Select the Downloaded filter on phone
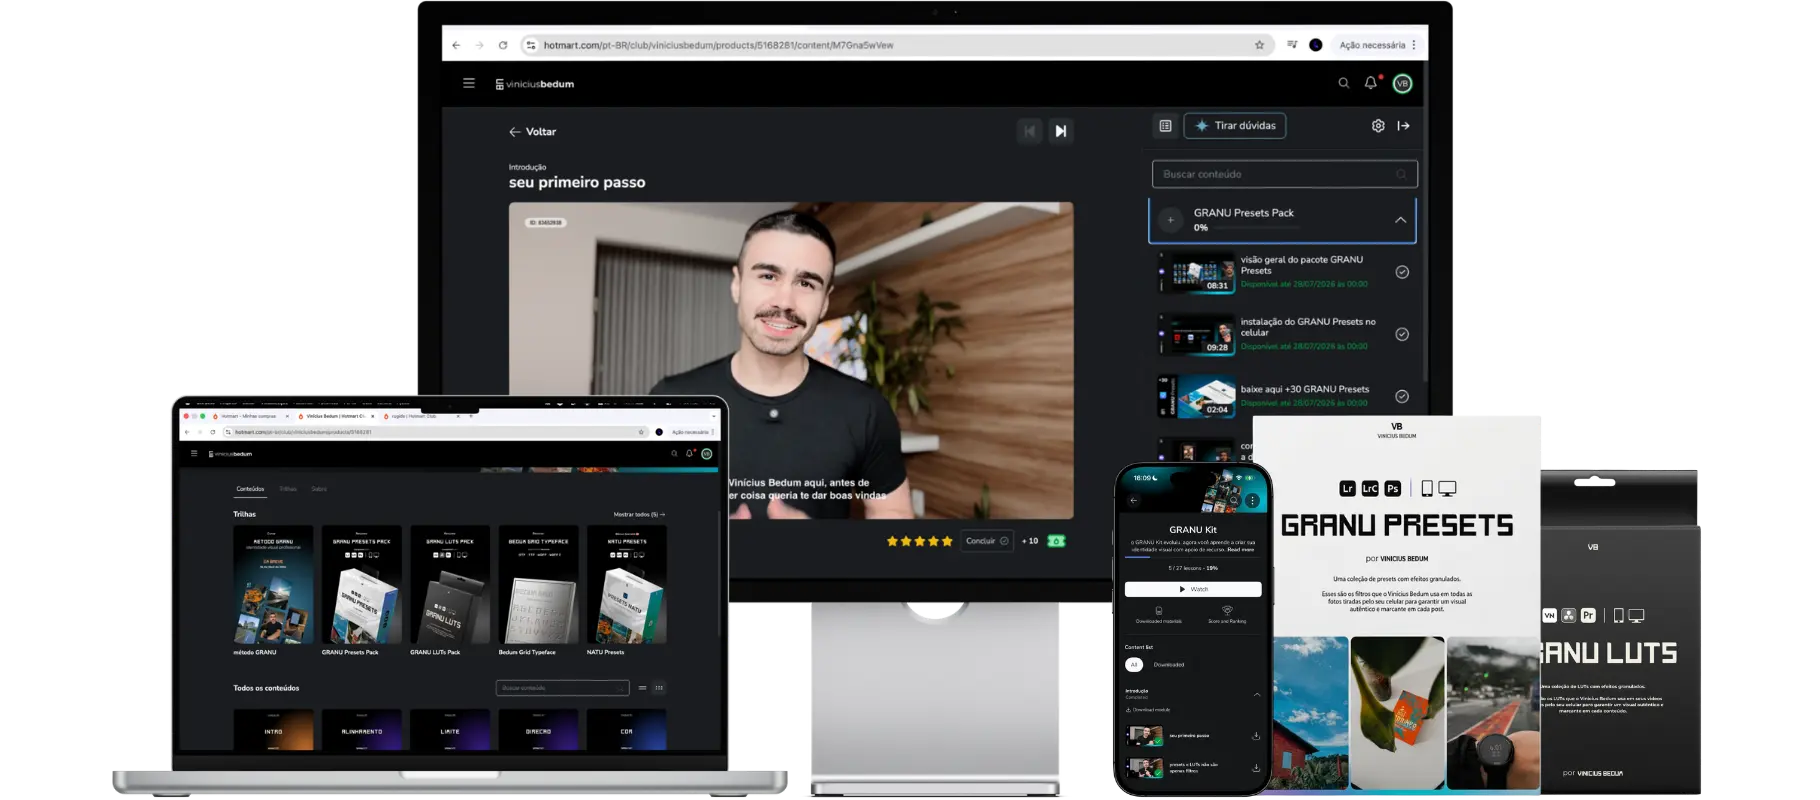The height and width of the screenshot is (800, 1820). pyautogui.click(x=1169, y=665)
